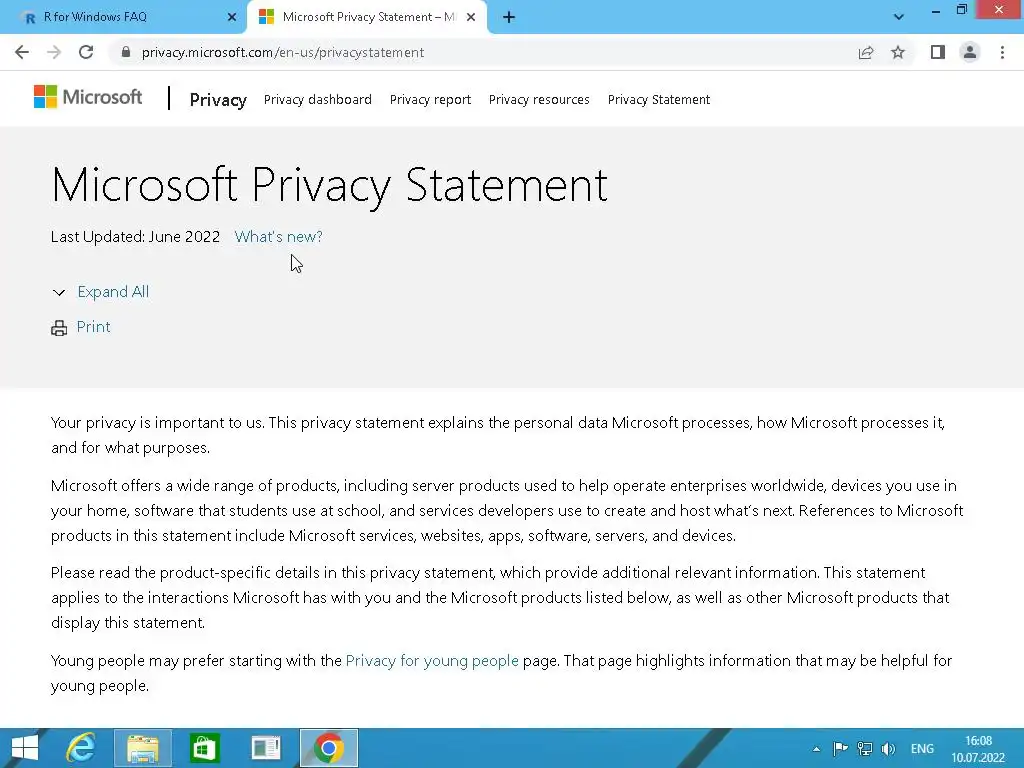This screenshot has height=768, width=1024.
Task: Open the Windows Start button
Action: click(x=25, y=748)
